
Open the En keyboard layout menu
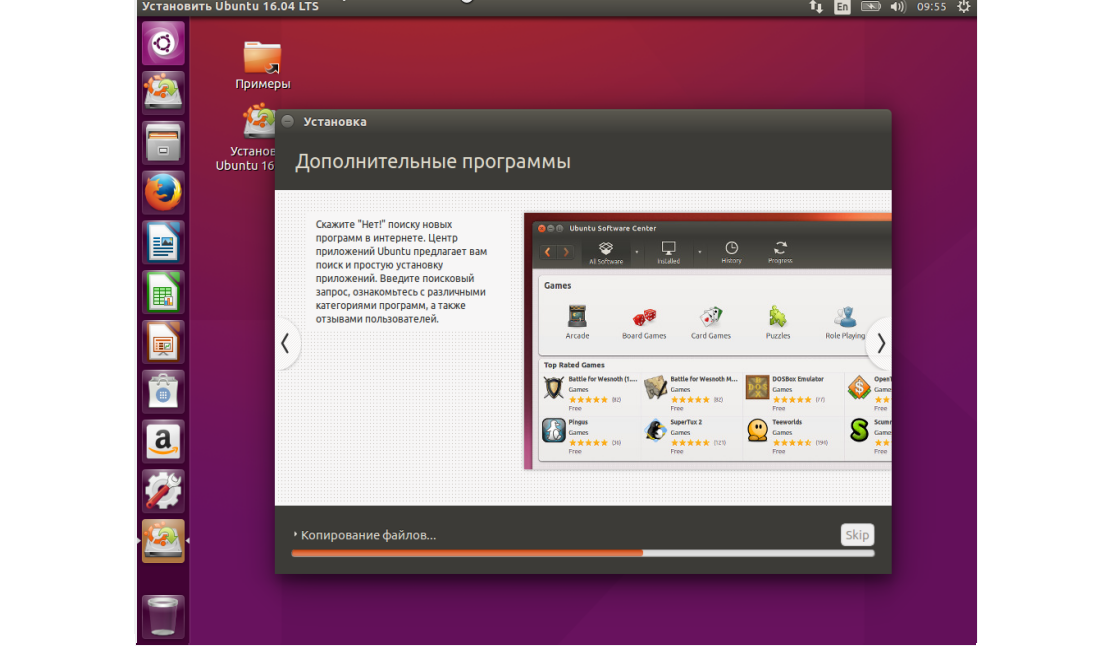842,7
